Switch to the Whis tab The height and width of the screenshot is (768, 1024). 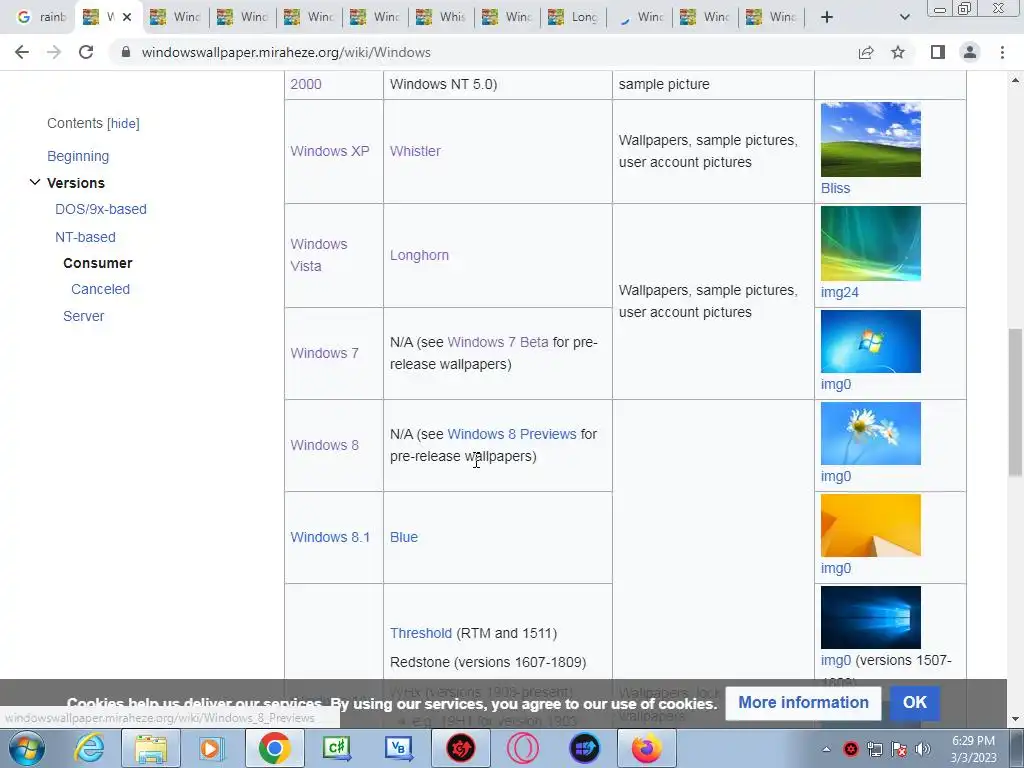(441, 17)
